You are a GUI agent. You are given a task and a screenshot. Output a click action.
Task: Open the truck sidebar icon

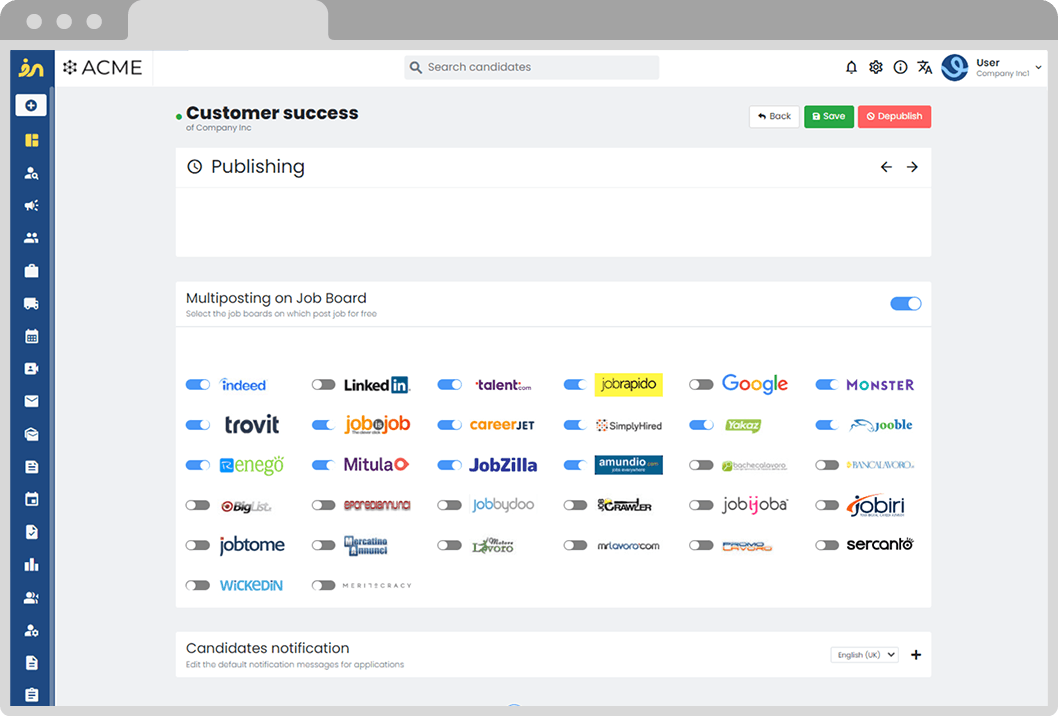(32, 304)
